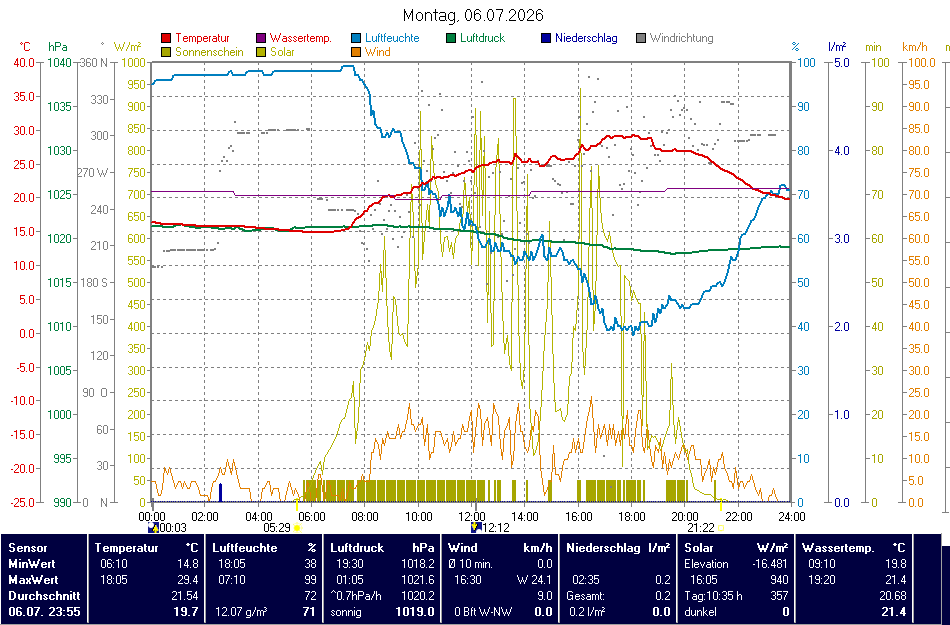The width and height of the screenshot is (950, 625).
Task: Click the chart title Montag, 06.07.2026
Action: pos(473,15)
